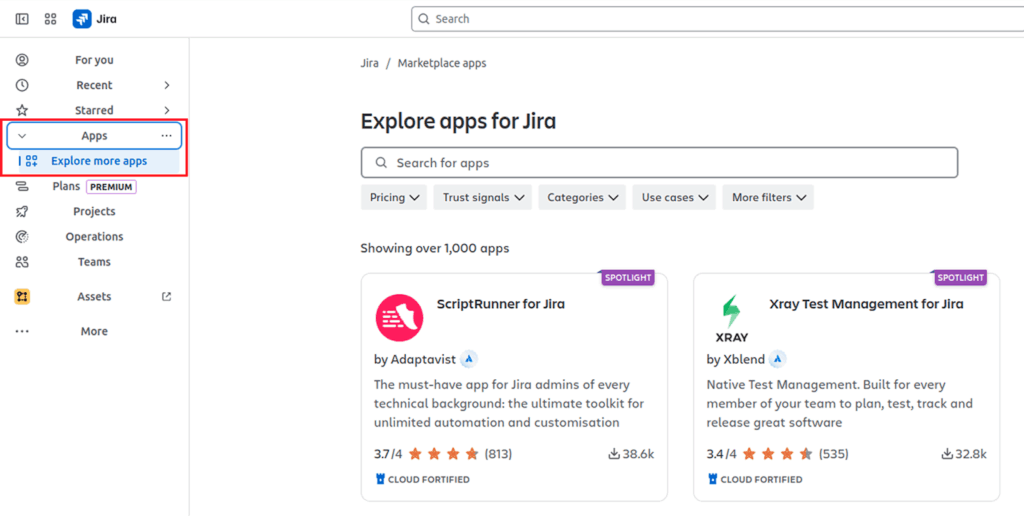Expand the Recent submenu arrow
Screen dimensions: 1024x516
167,86
